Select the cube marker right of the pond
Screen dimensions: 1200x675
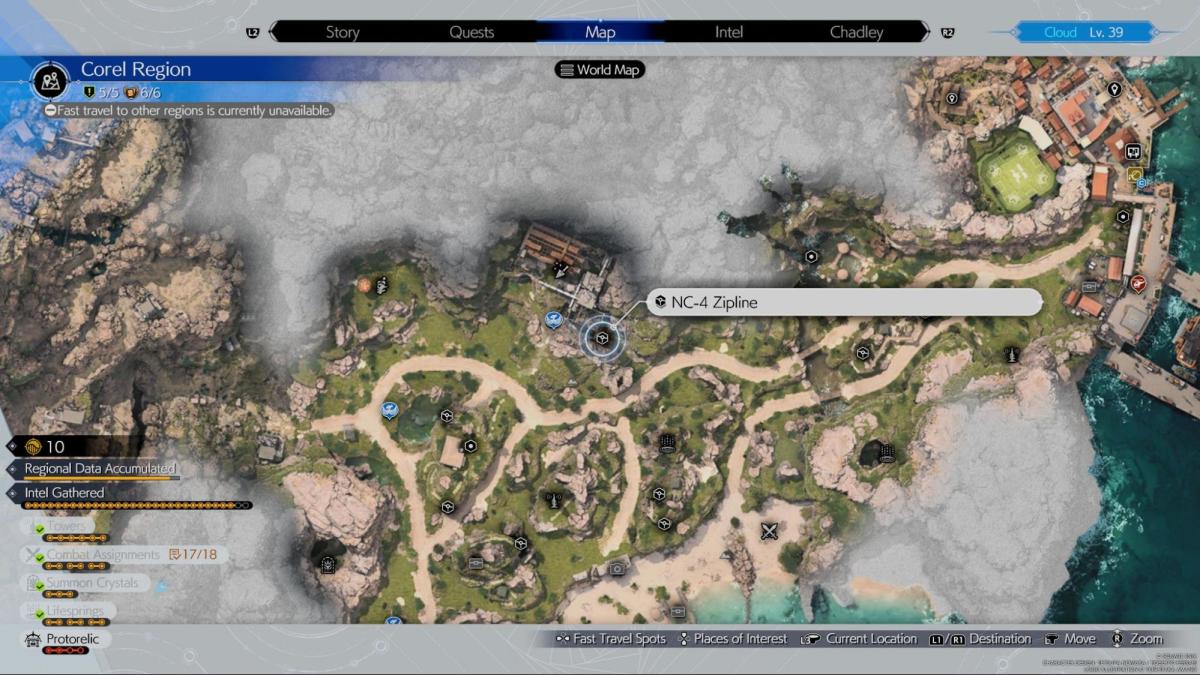447,416
